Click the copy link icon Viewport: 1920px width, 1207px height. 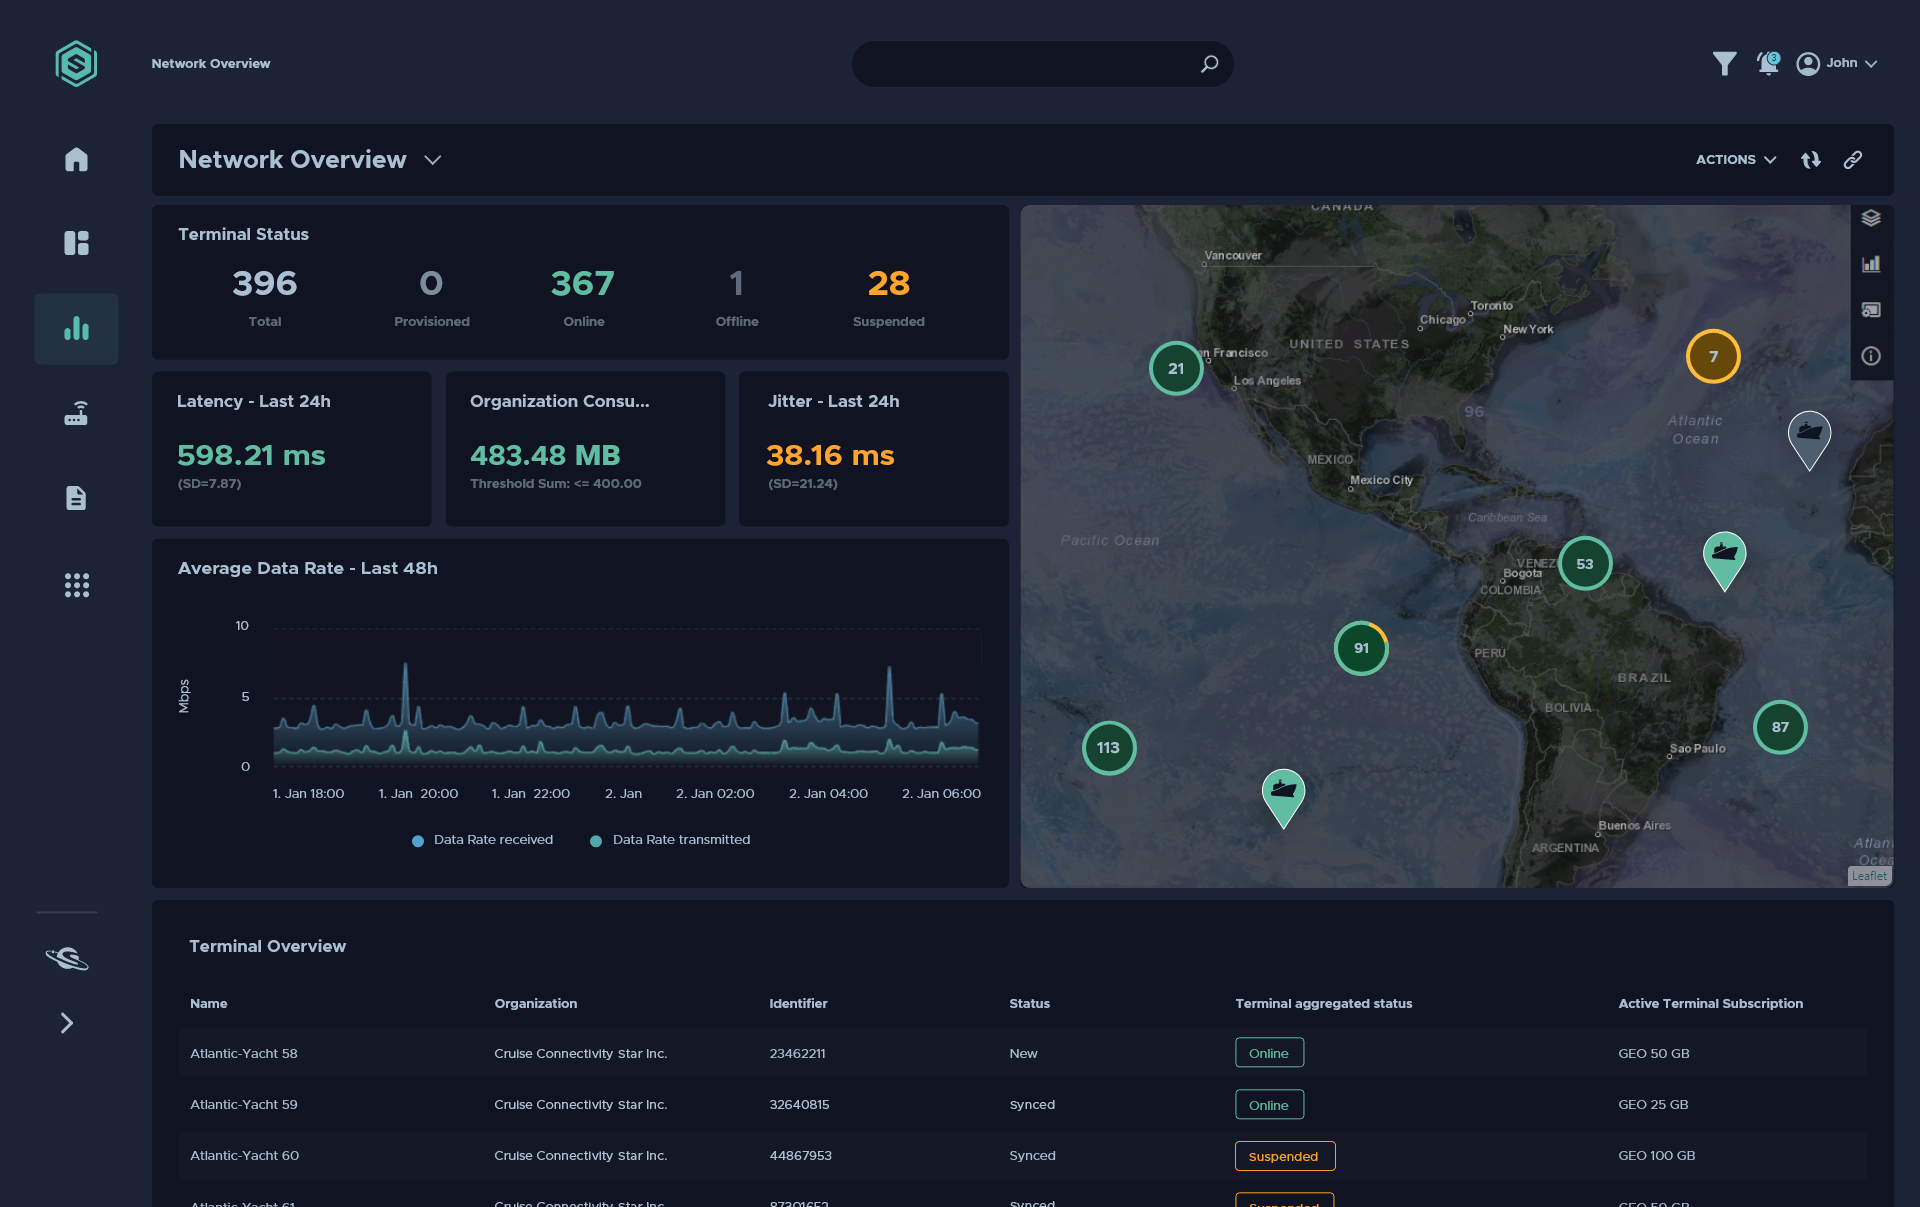[x=1853, y=160]
